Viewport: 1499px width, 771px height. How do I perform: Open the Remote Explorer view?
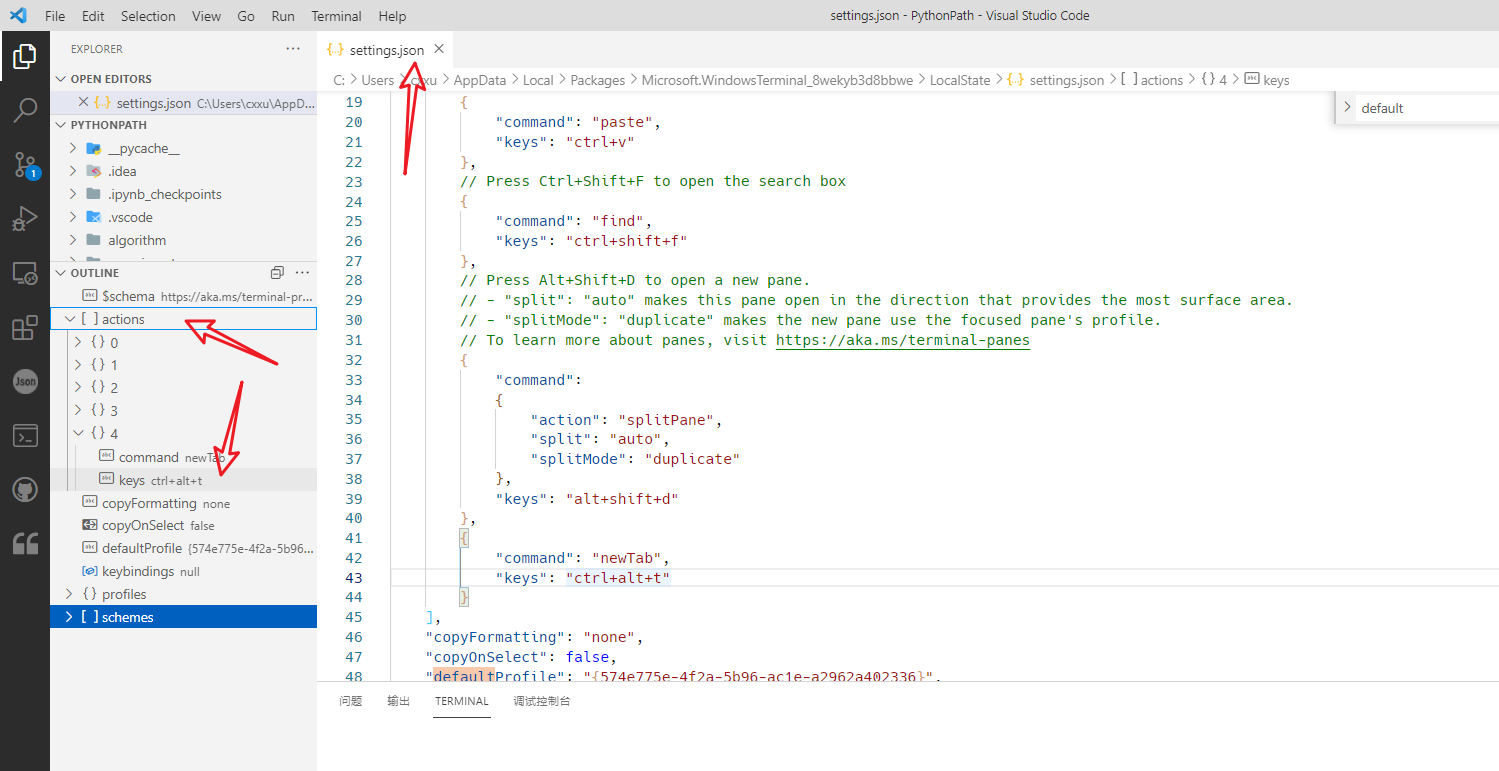coord(25,272)
